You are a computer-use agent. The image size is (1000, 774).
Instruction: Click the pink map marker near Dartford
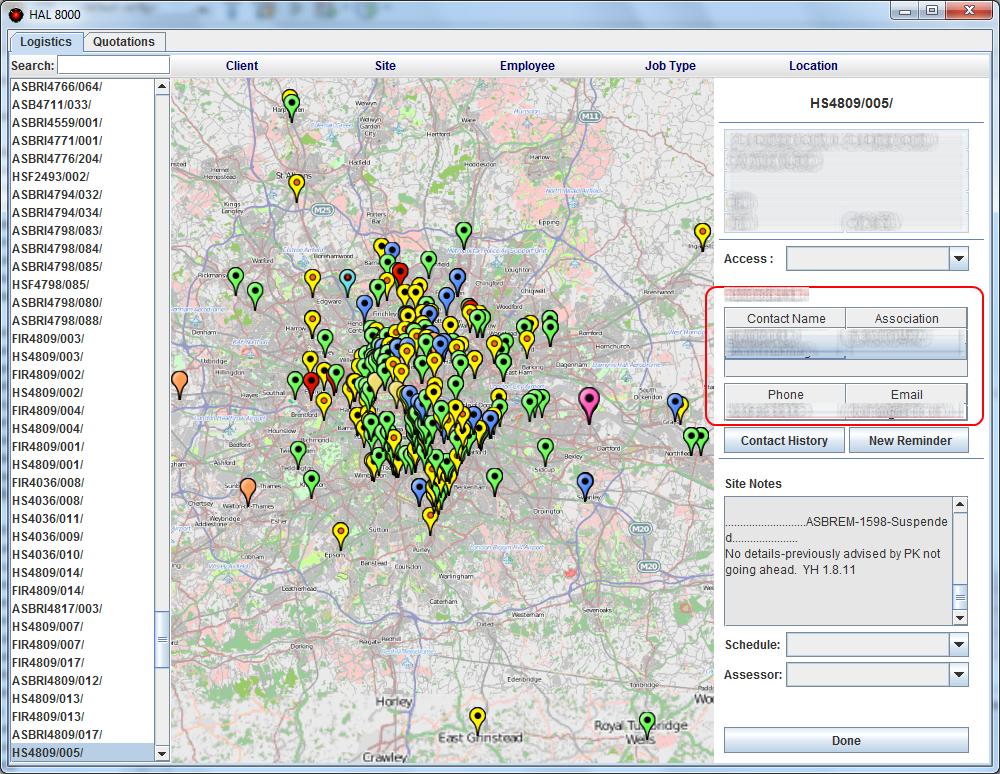click(589, 402)
